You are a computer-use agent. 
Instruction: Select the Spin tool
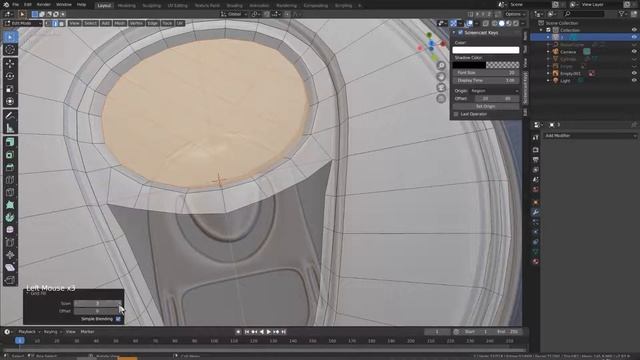[10, 218]
